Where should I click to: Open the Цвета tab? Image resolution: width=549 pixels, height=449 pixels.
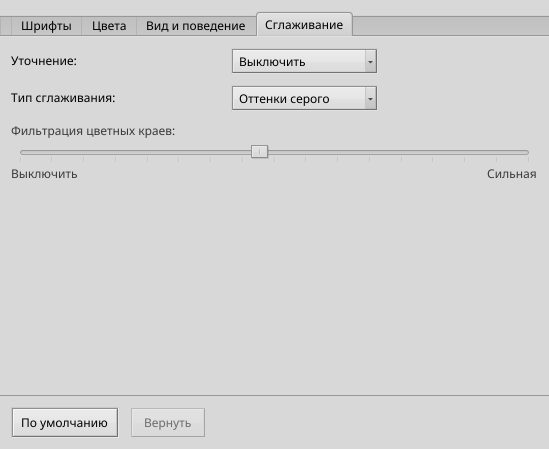click(109, 26)
